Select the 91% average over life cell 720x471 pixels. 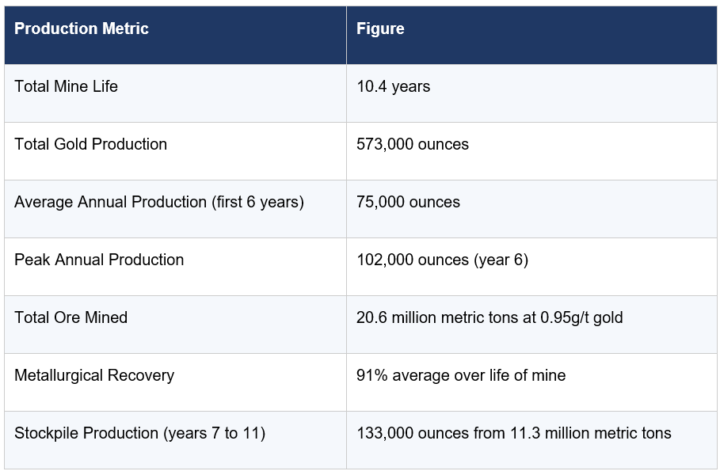coord(532,382)
